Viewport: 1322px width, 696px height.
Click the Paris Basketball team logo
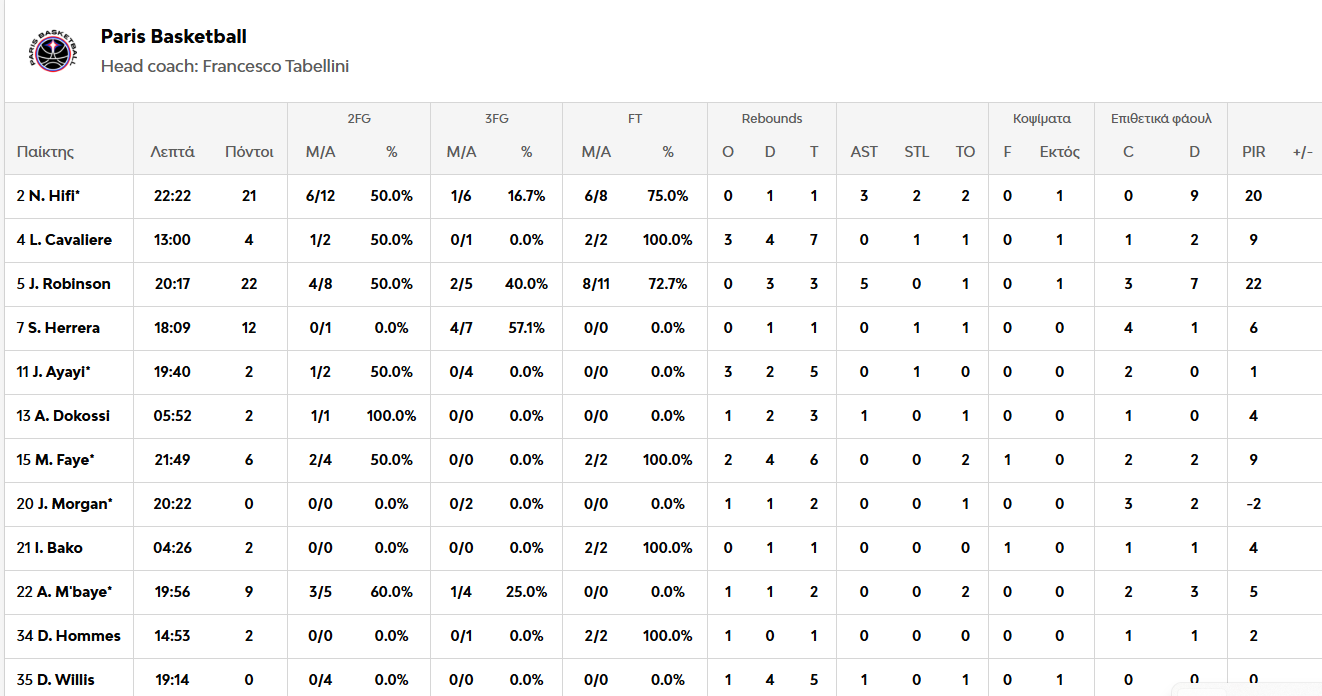point(53,50)
